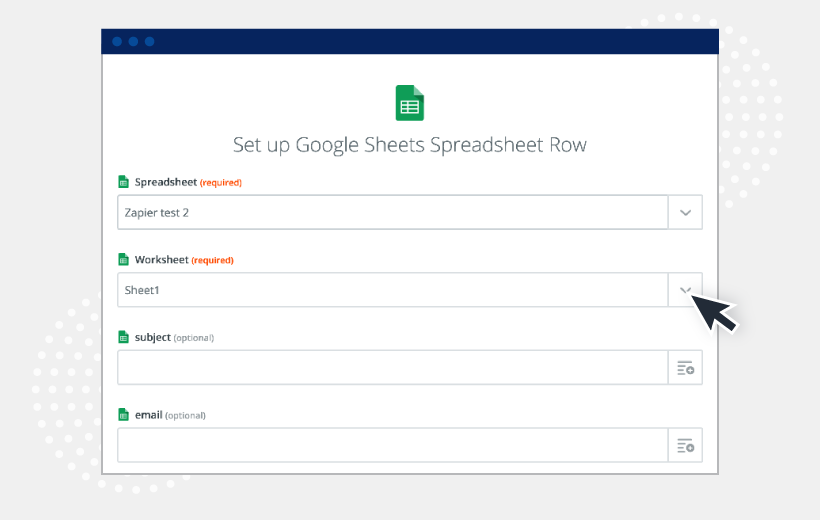Click the second window control dot
Image resolution: width=820 pixels, height=520 pixels.
133,41
